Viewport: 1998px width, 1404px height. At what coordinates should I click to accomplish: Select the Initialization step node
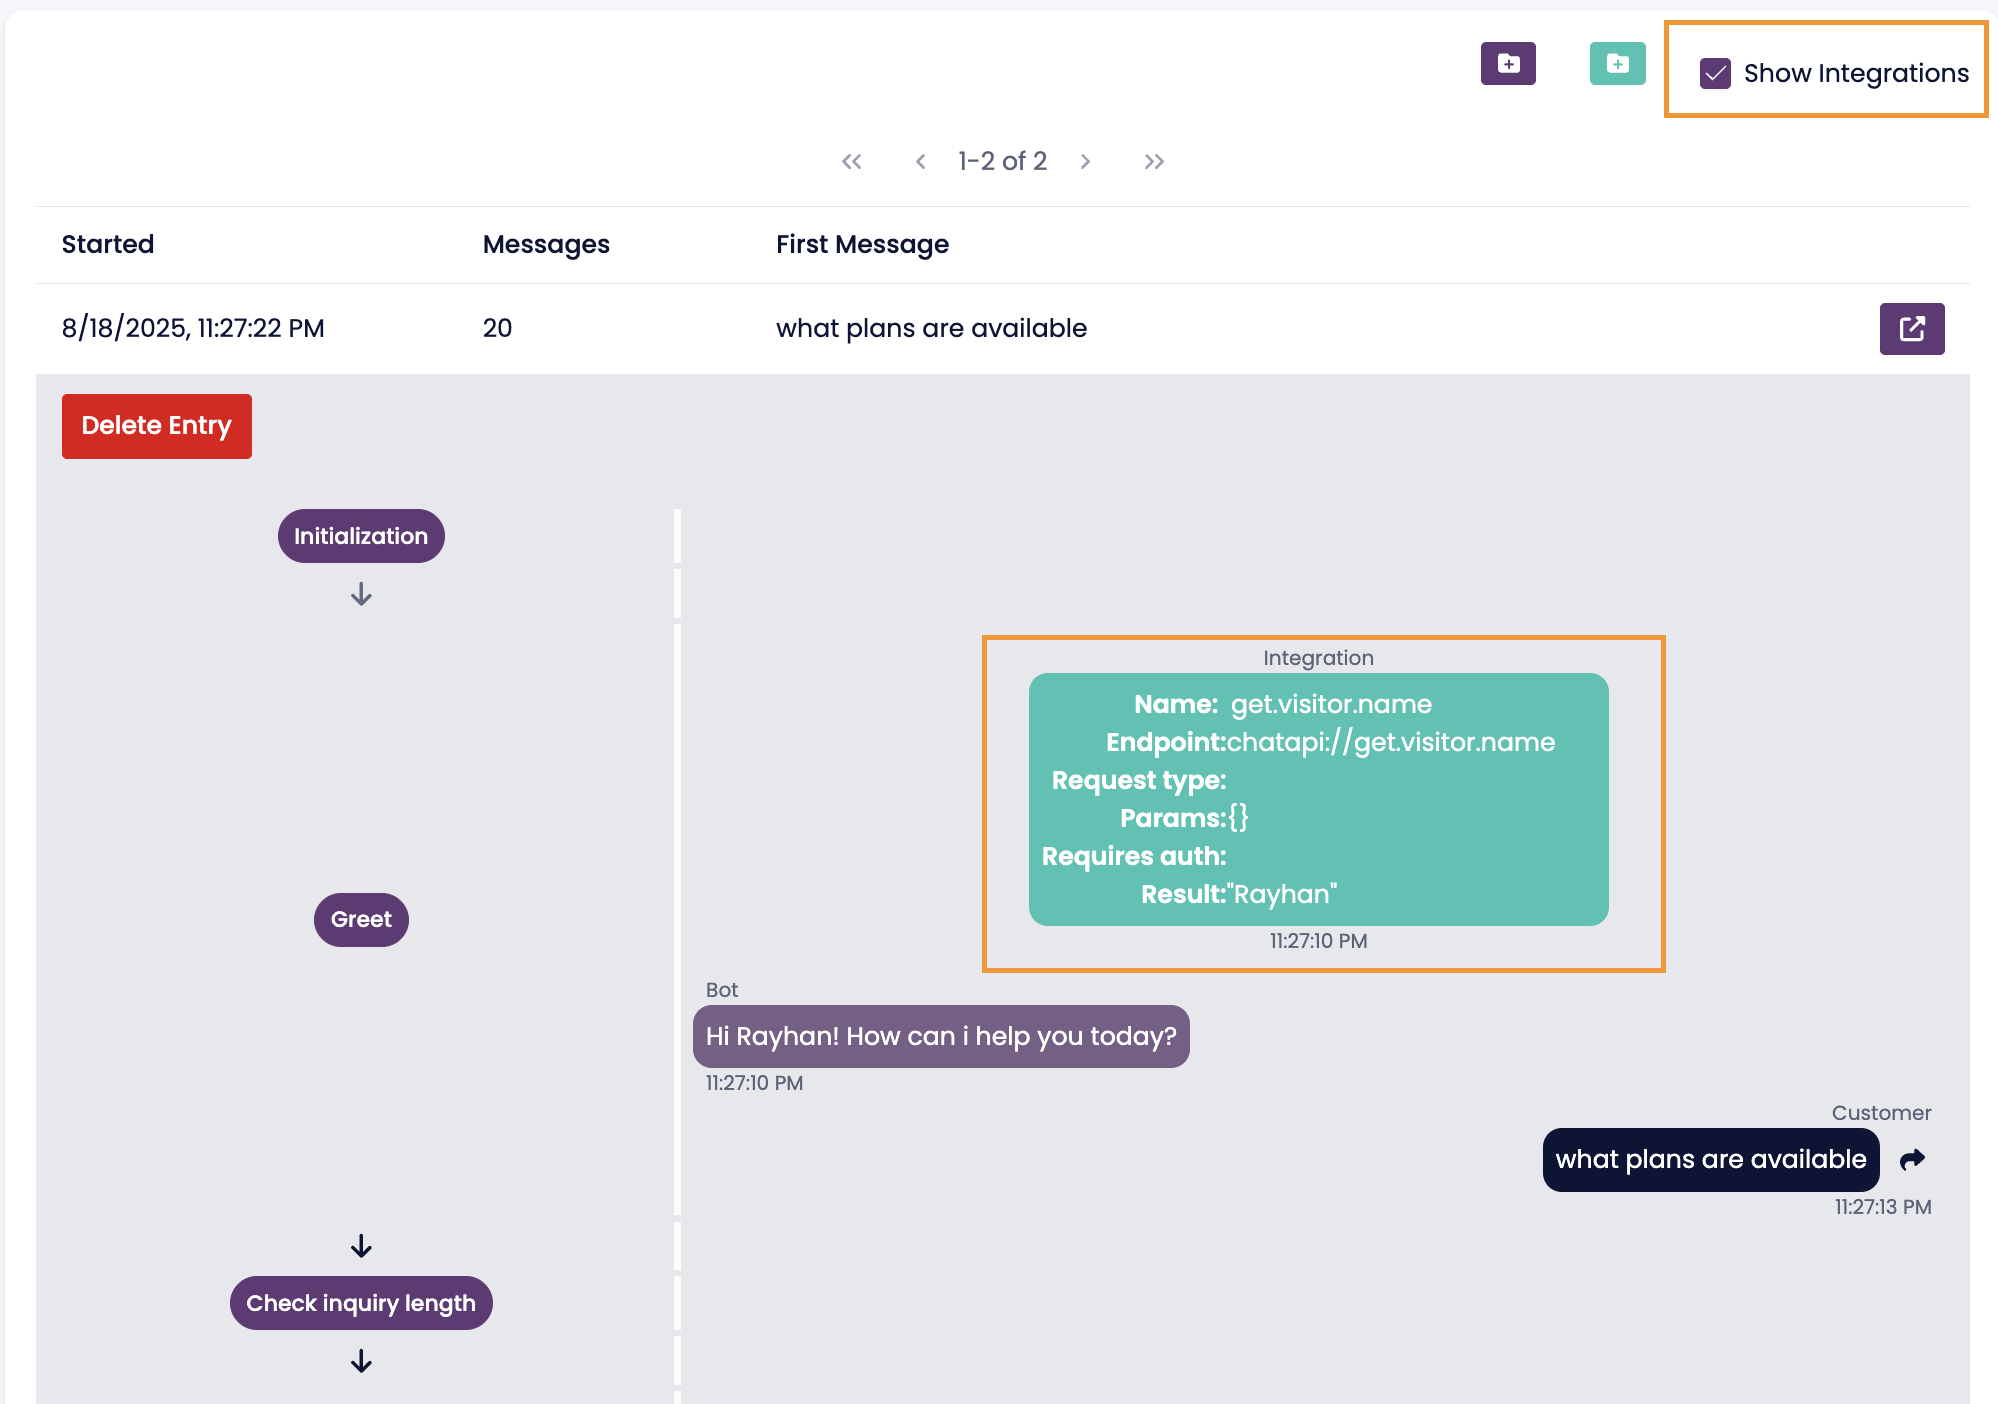tap(361, 536)
